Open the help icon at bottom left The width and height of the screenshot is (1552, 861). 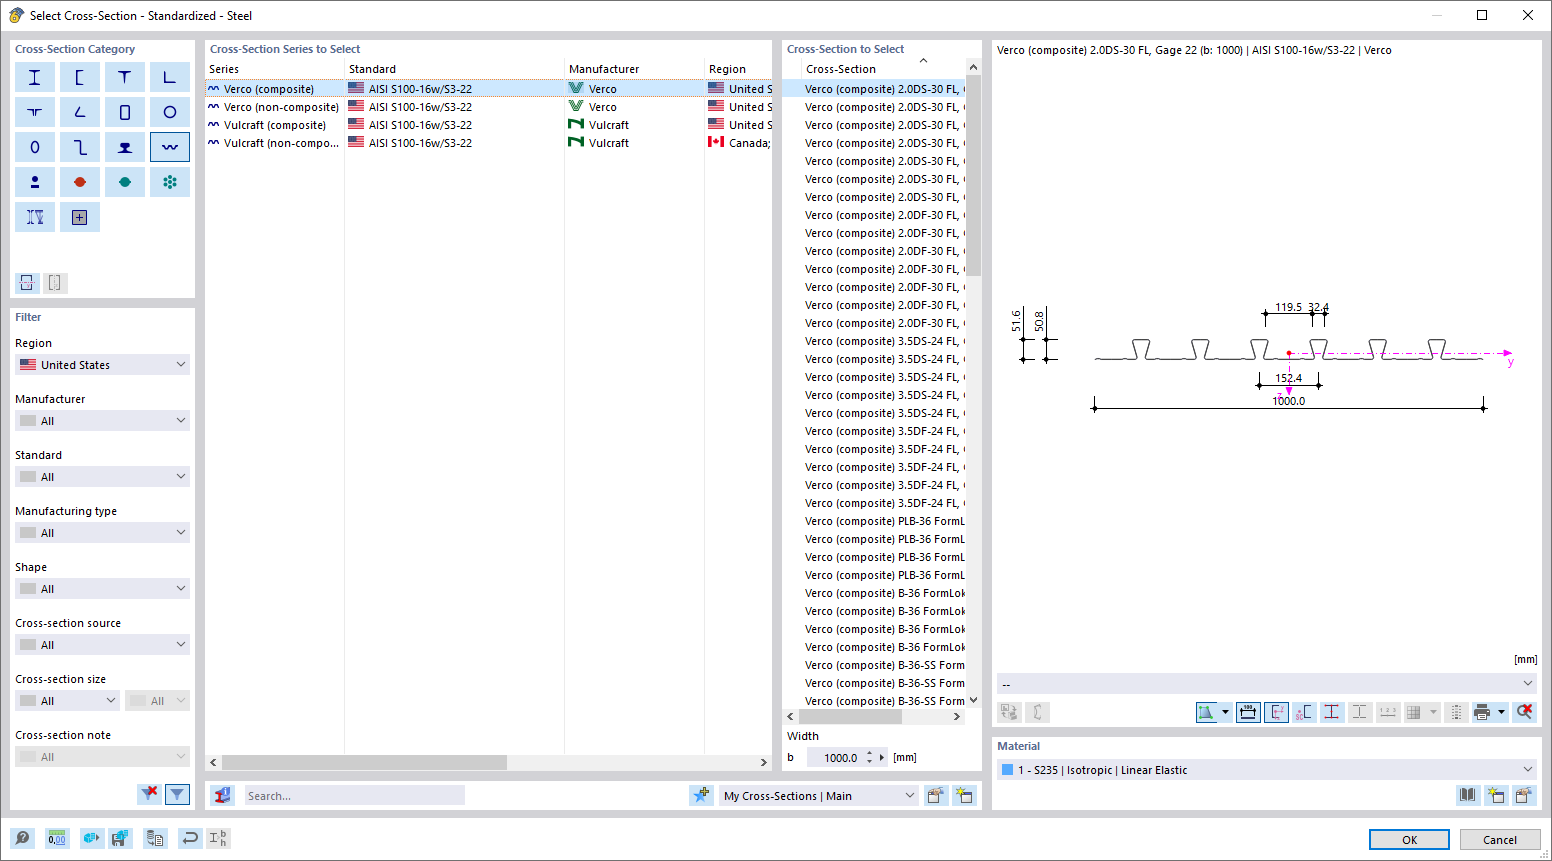pyautogui.click(x=22, y=838)
